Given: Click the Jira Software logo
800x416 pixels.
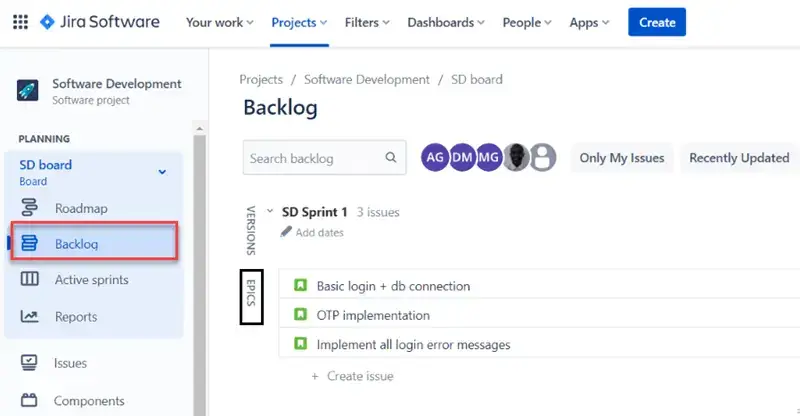Looking at the screenshot, I should (100, 22).
